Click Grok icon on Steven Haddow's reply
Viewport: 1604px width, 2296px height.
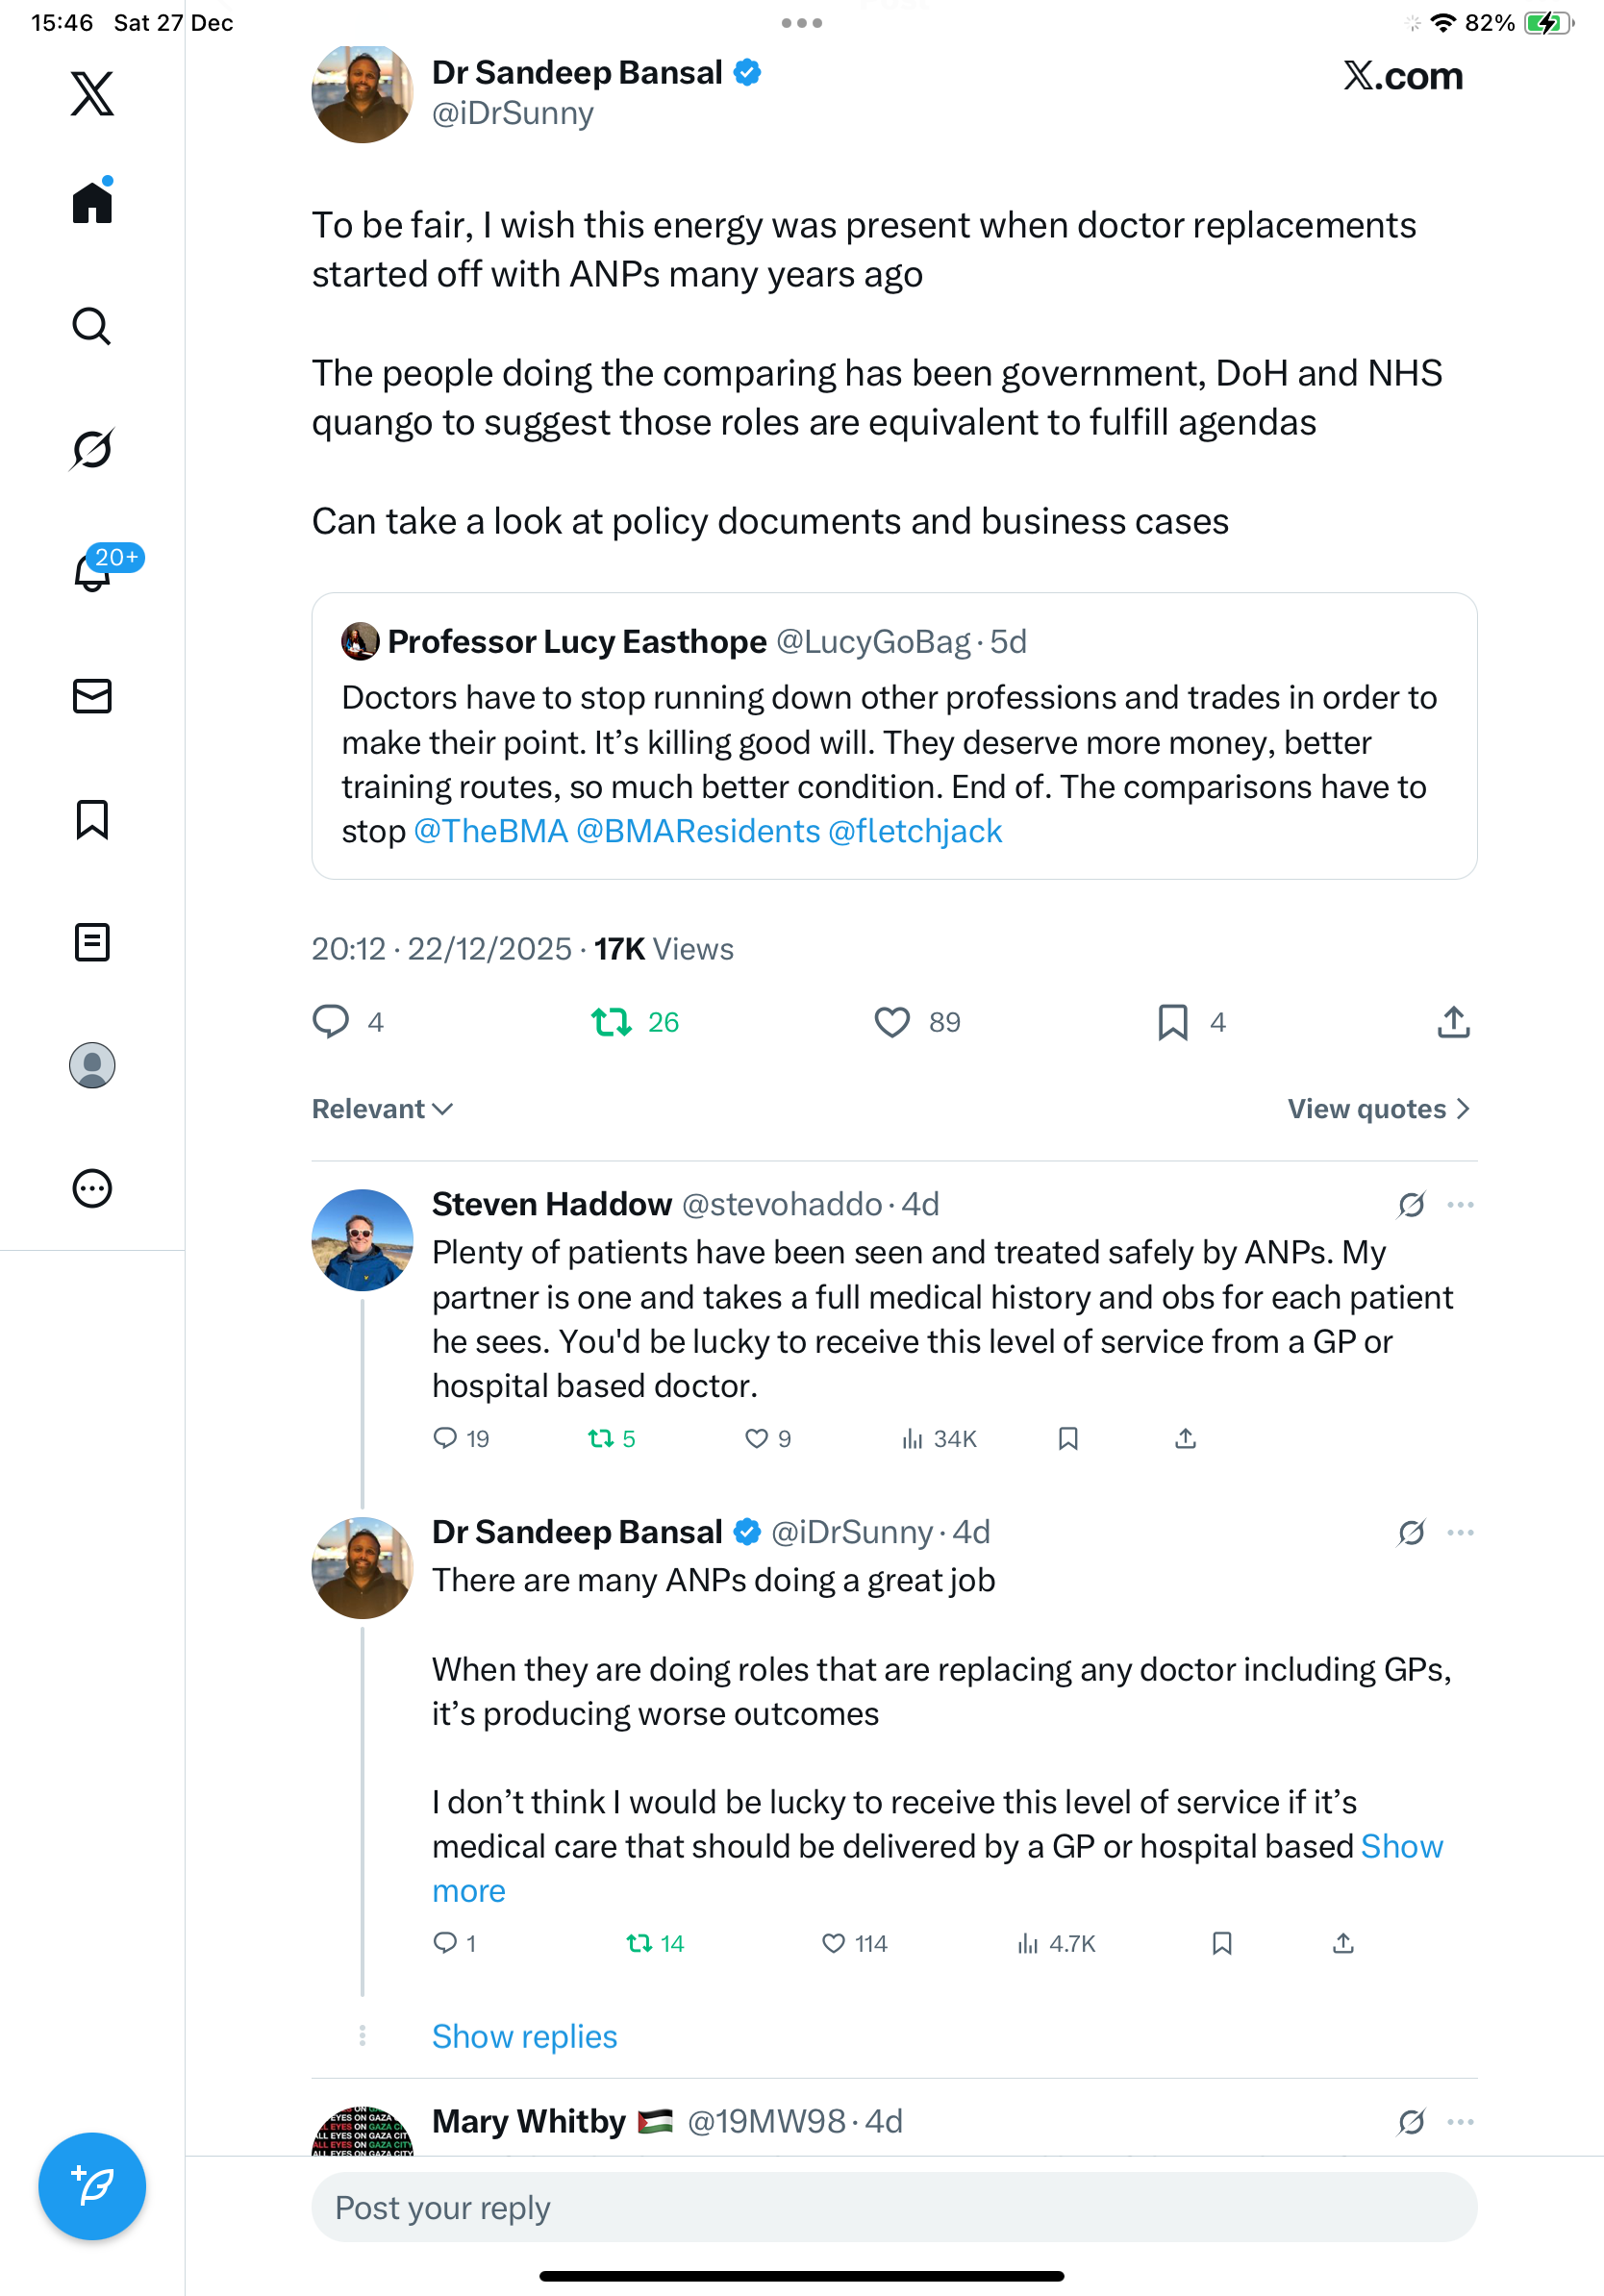point(1411,1205)
